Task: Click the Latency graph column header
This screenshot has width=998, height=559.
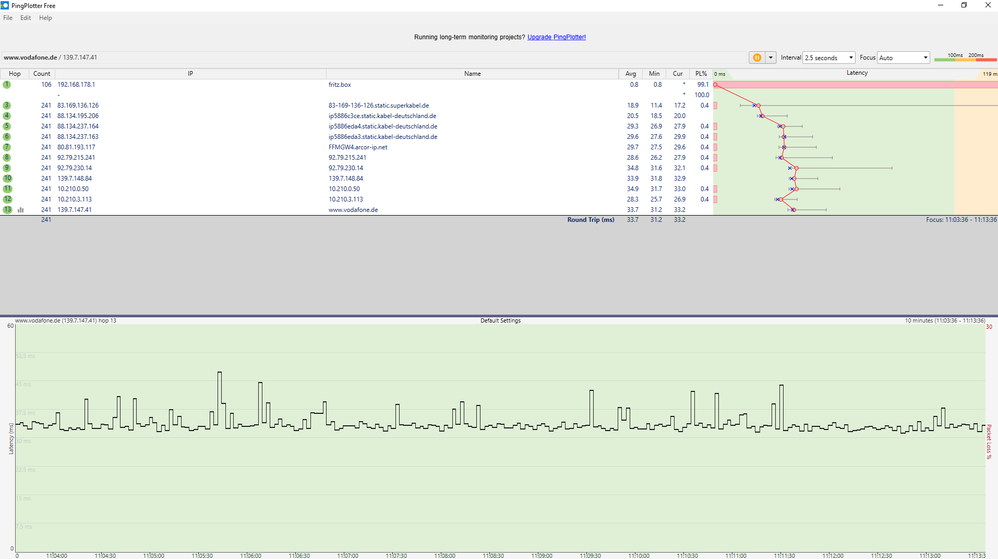Action: (856, 73)
